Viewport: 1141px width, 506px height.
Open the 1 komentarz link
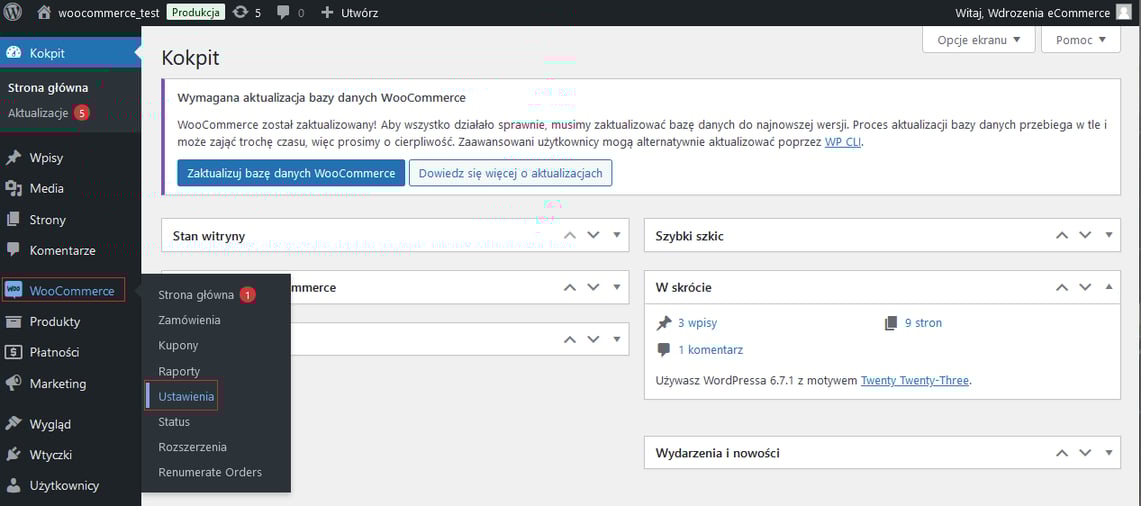point(710,349)
